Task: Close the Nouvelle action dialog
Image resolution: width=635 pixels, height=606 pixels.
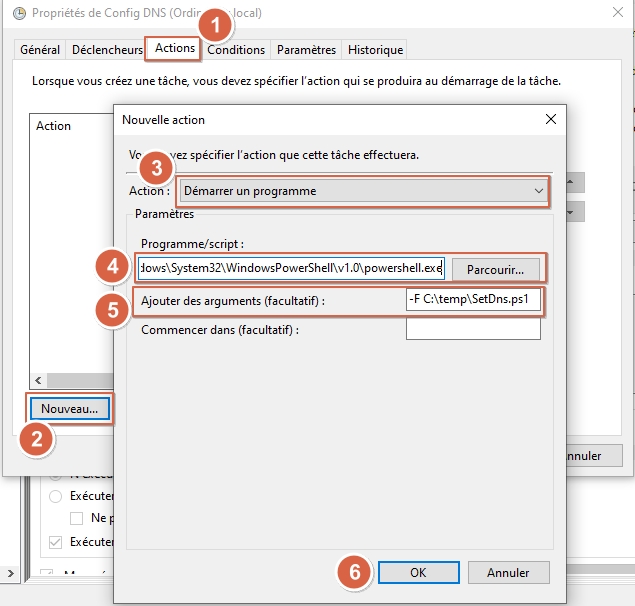Action: point(551,119)
